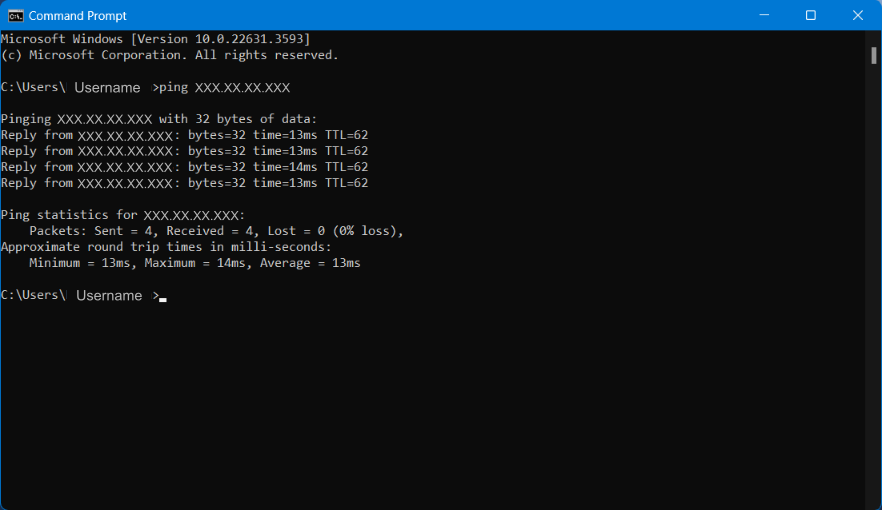Click the blinking cursor at the last prompt

tap(163, 300)
